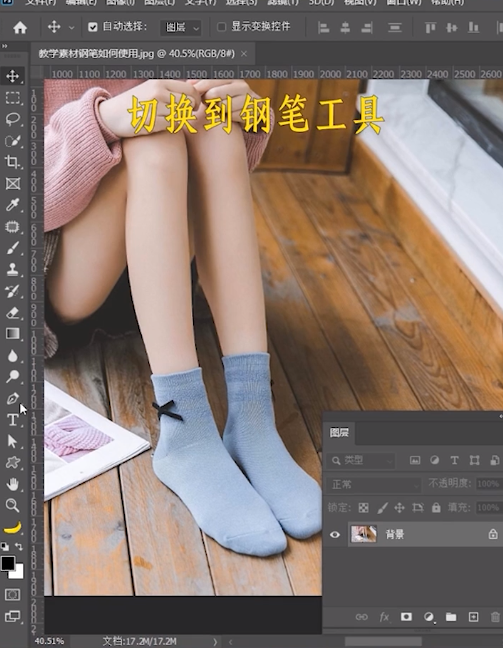Select the Quick Selection tool
Screen dimensions: 503x648
click(x=12, y=141)
